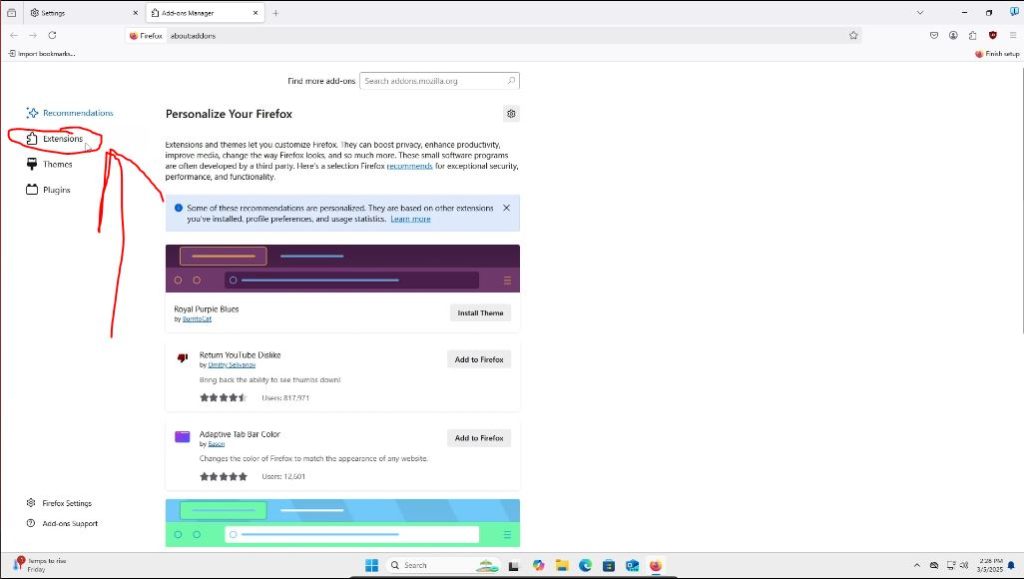This screenshot has width=1024, height=579.
Task: Click the taskbar Search box
Action: pyautogui.click(x=443, y=565)
